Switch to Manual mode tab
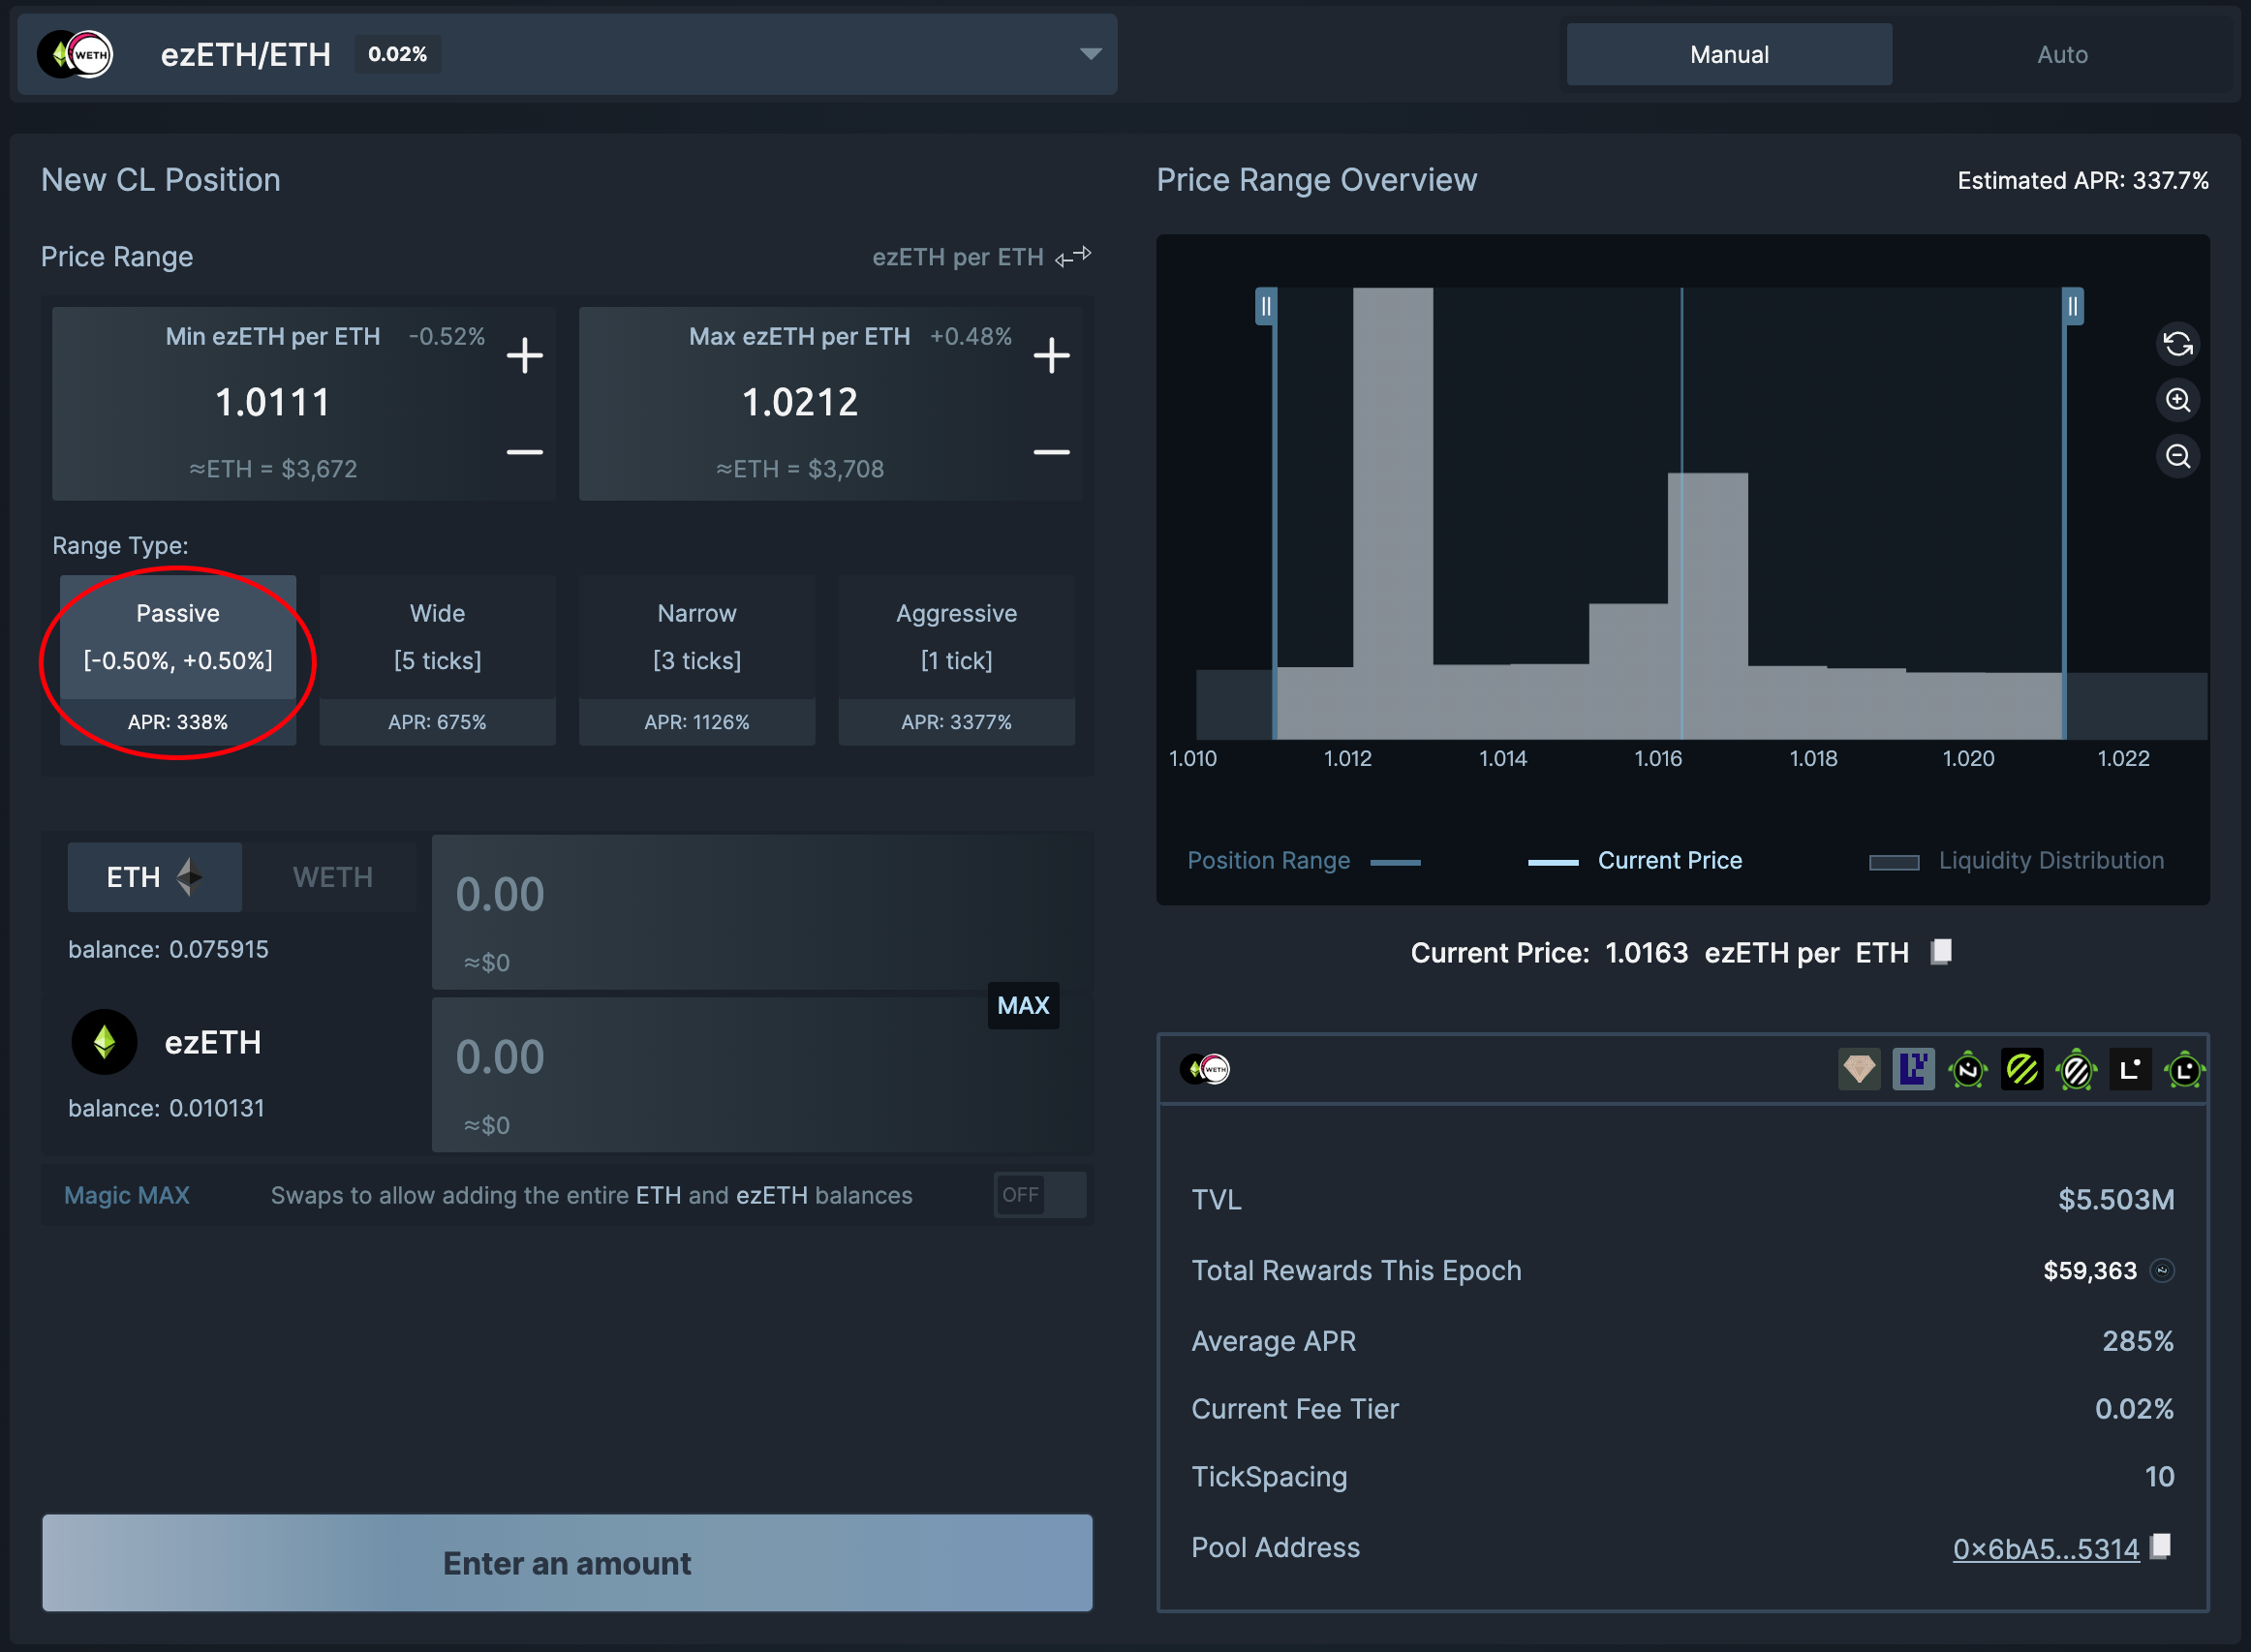The image size is (2251, 1652). 1728,55
